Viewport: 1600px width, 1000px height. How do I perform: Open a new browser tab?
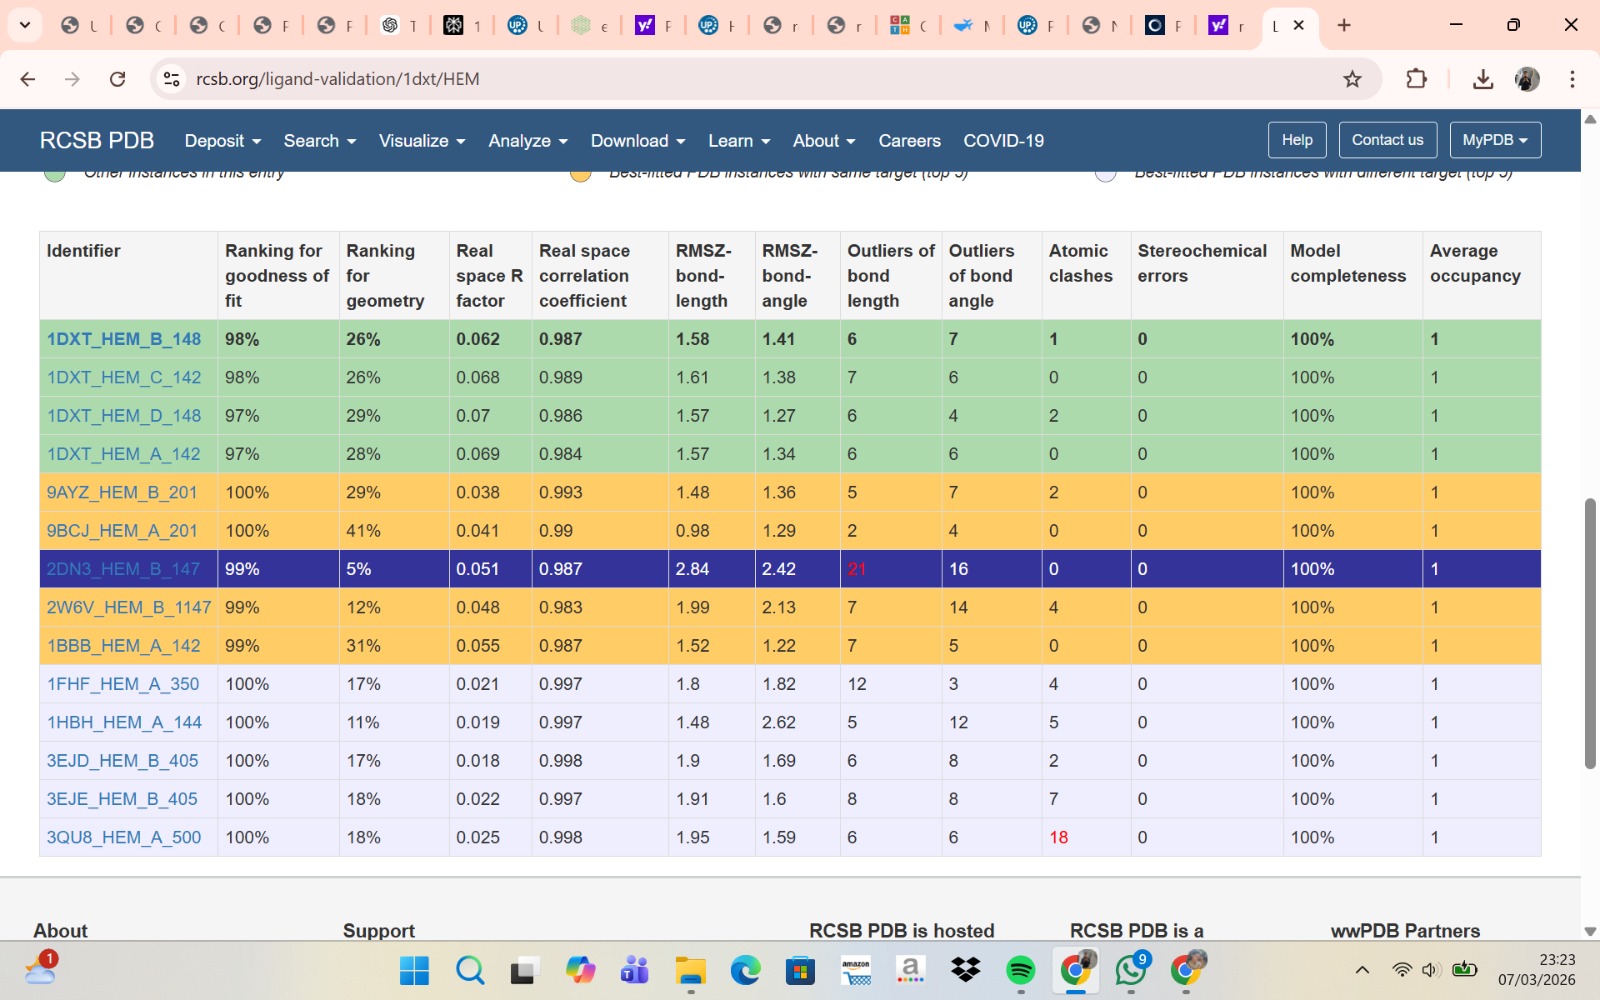point(1344,25)
